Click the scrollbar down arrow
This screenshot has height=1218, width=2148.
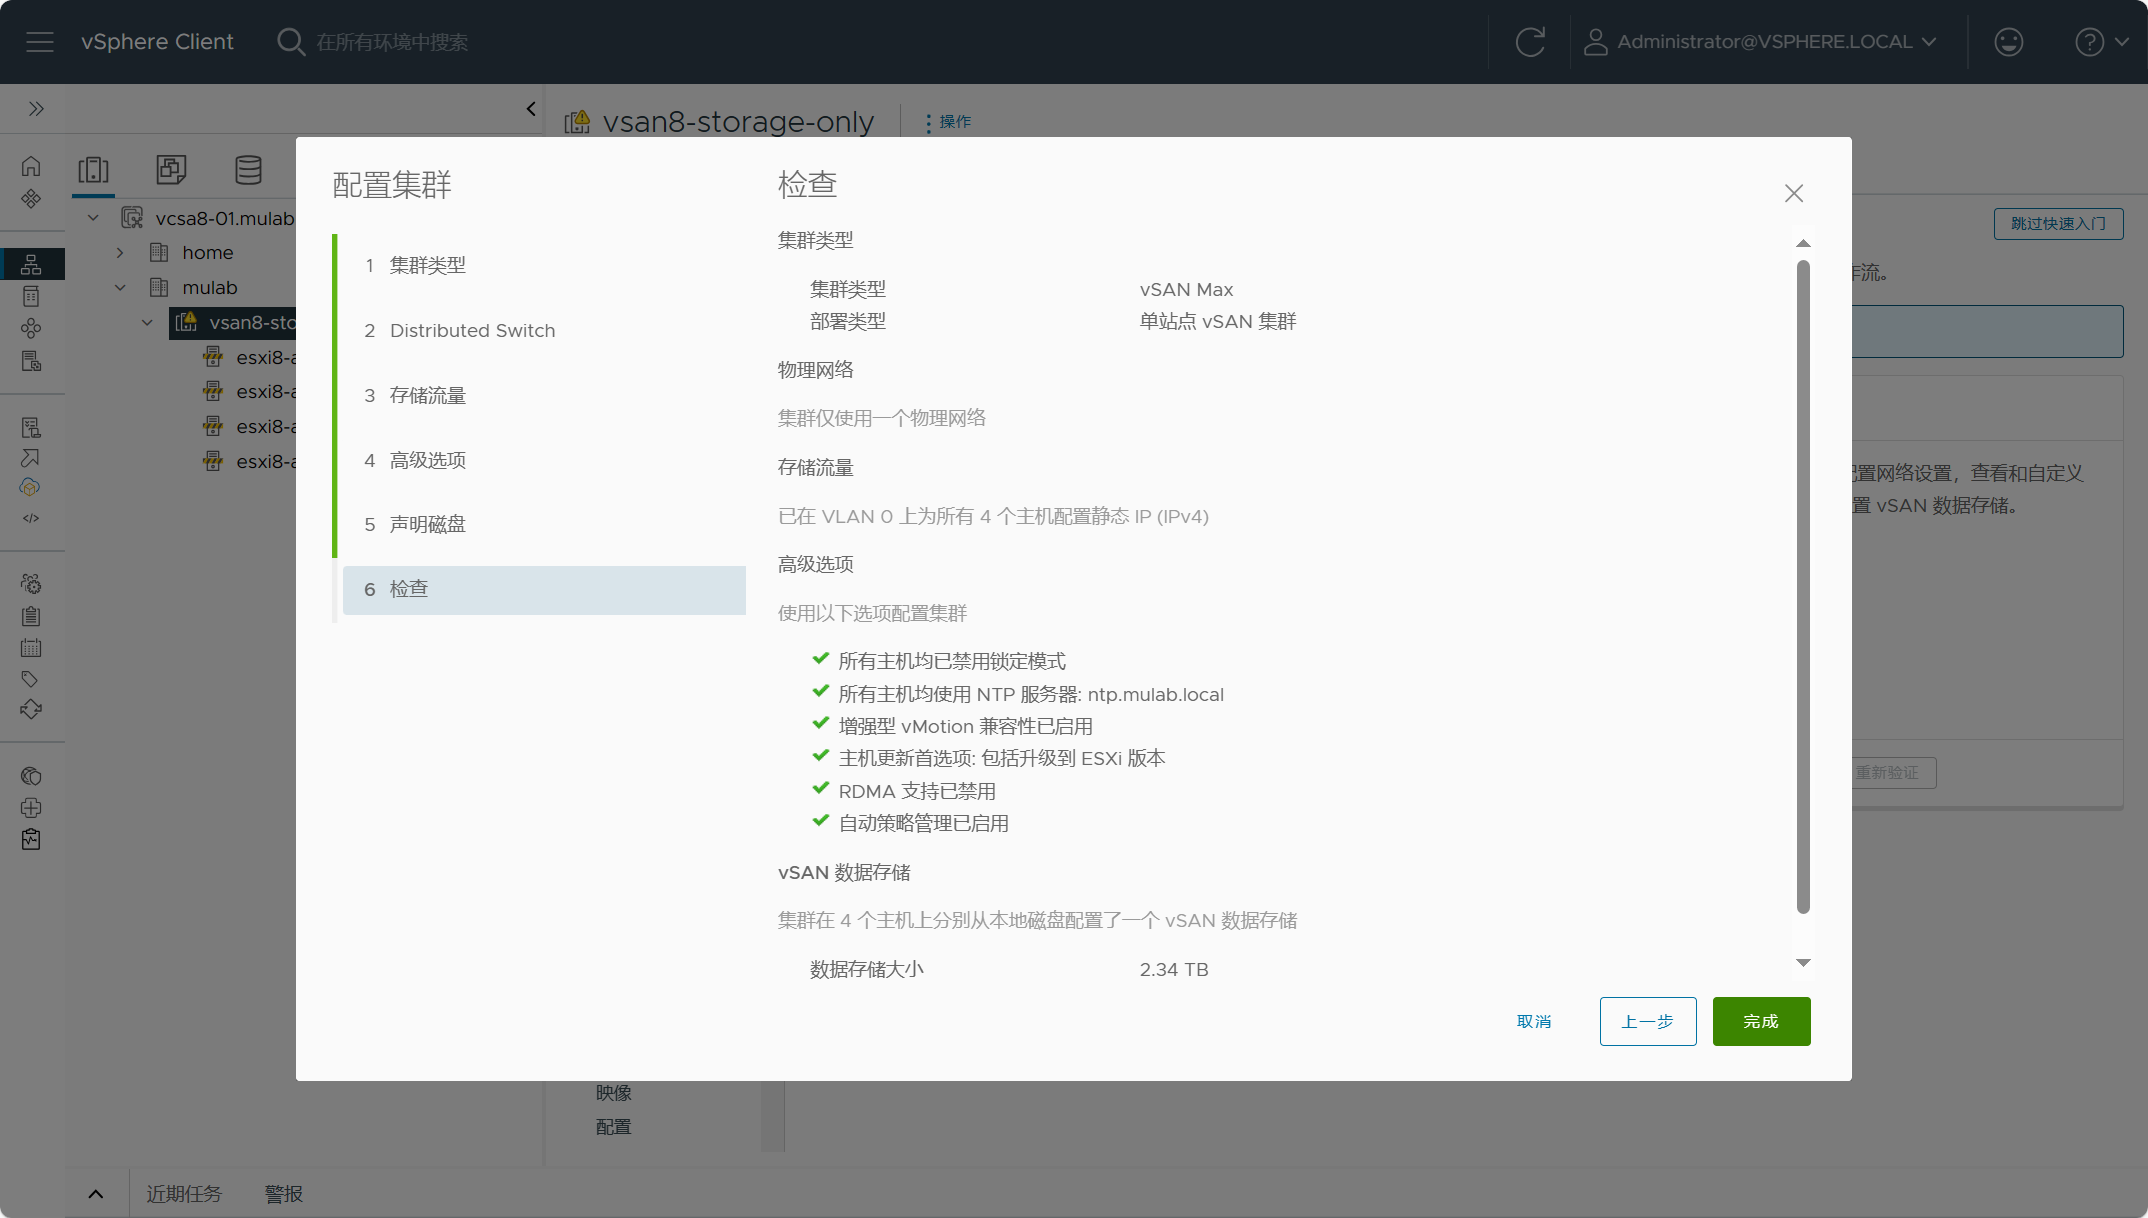tap(1803, 963)
